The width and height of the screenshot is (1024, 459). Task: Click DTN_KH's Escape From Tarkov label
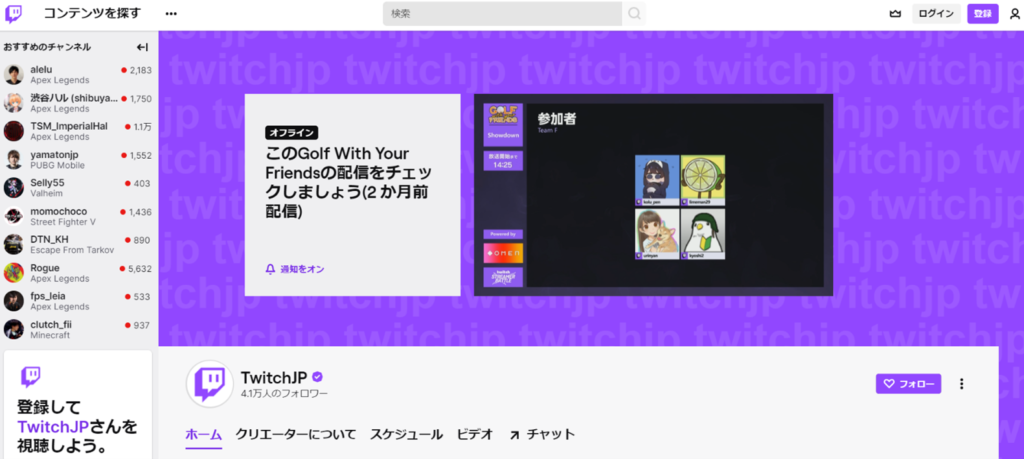pos(72,250)
